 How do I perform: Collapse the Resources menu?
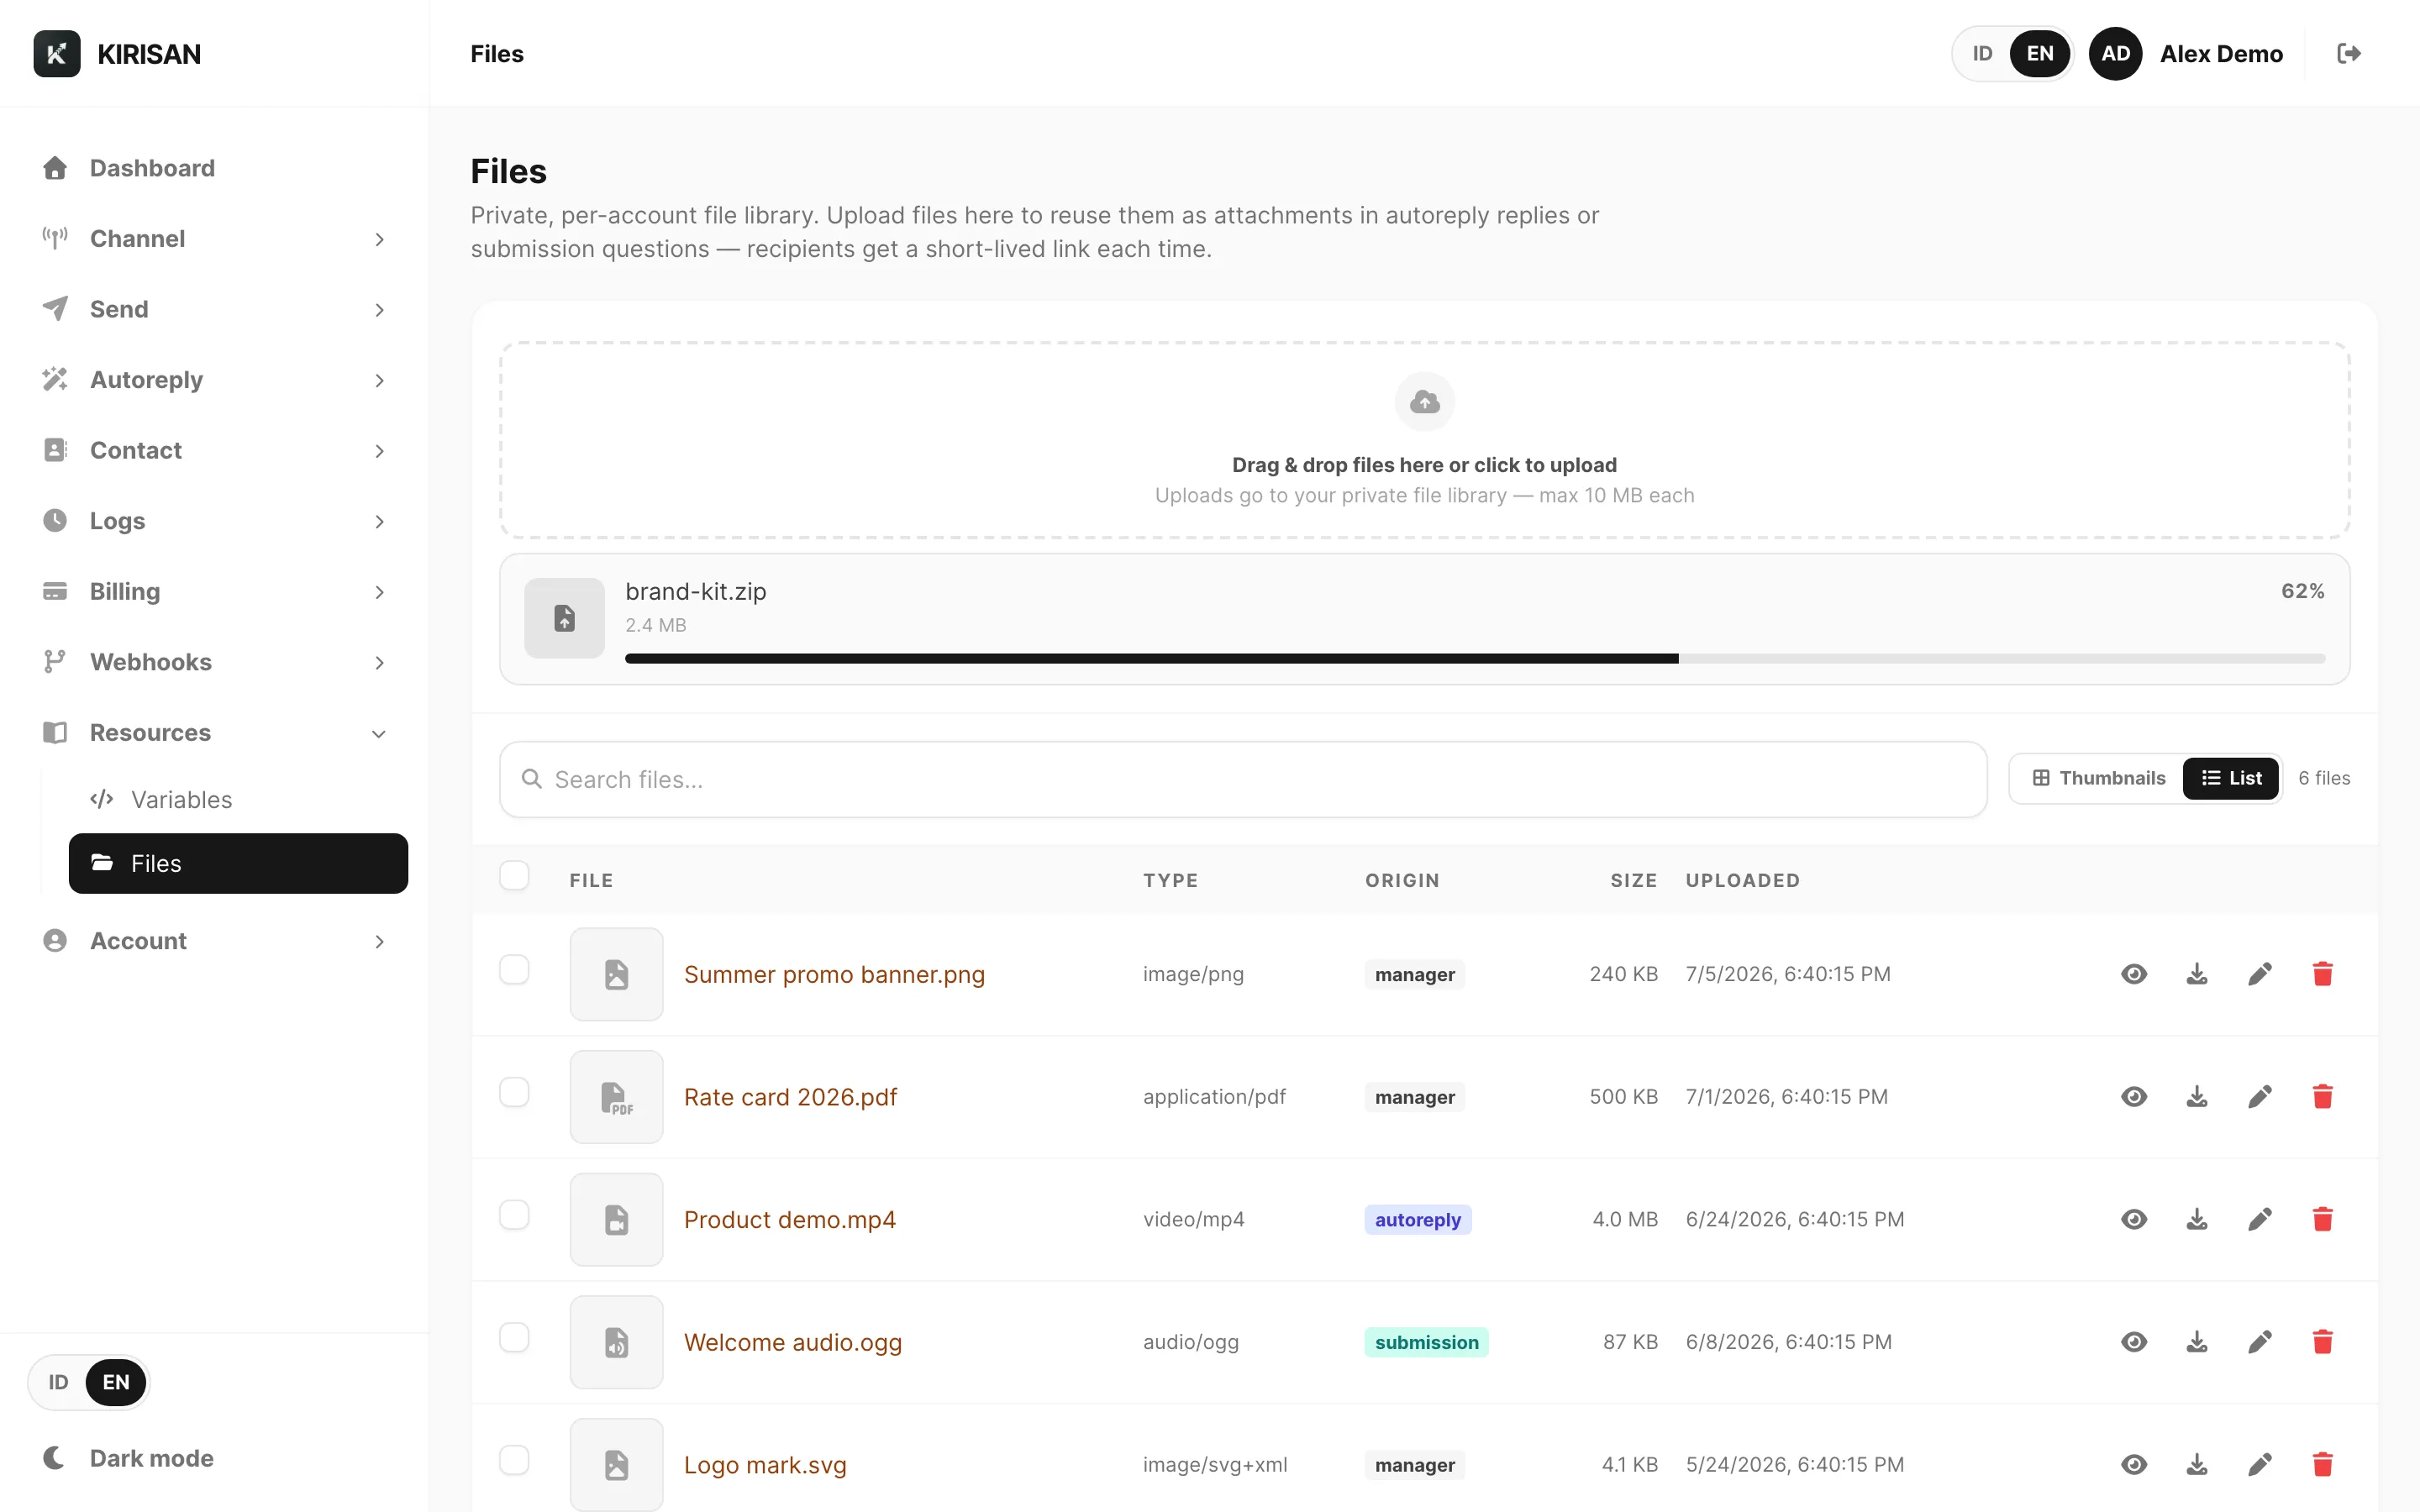coord(214,733)
